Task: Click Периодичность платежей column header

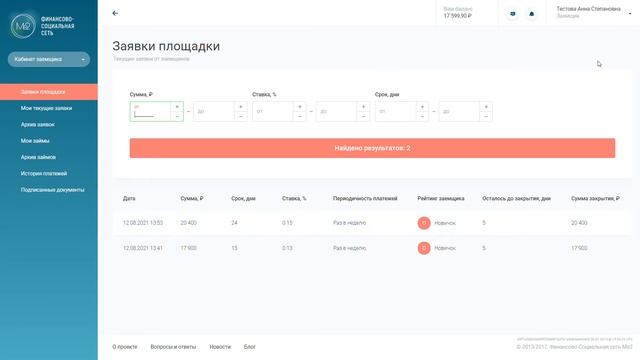Action: tap(365, 198)
